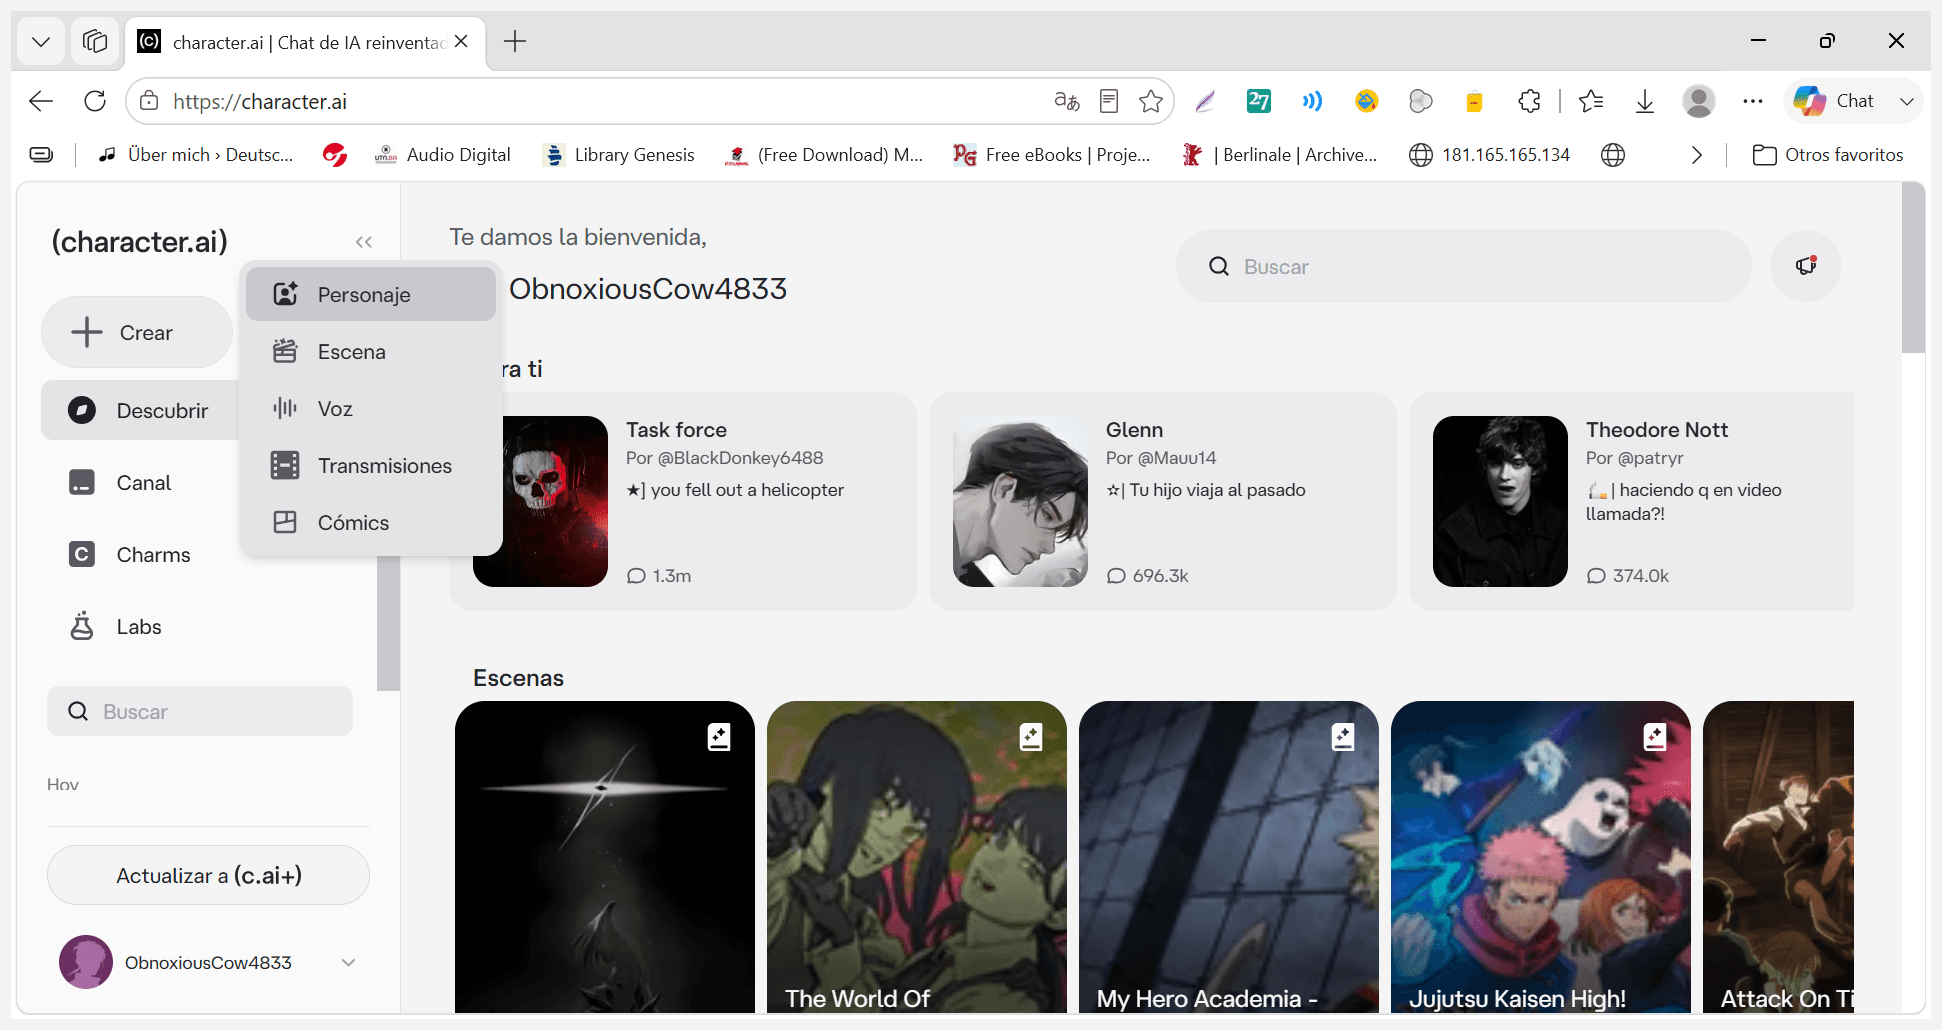Open Otros favoritos bookmarks folder

point(1829,155)
